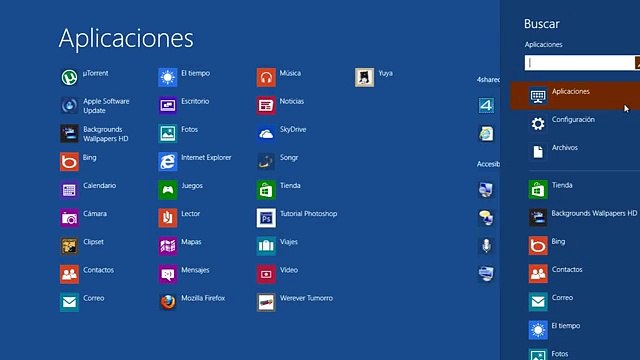
Task: Open the Songr app icon
Action: pos(266,162)
